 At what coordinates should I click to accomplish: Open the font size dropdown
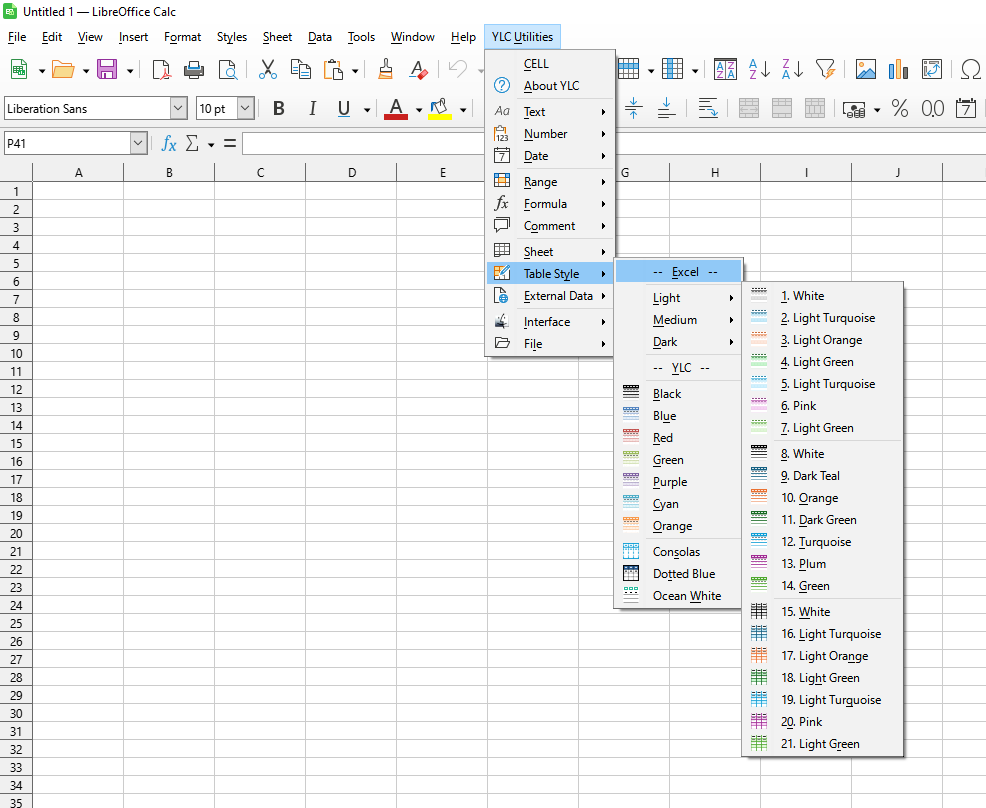tap(245, 108)
